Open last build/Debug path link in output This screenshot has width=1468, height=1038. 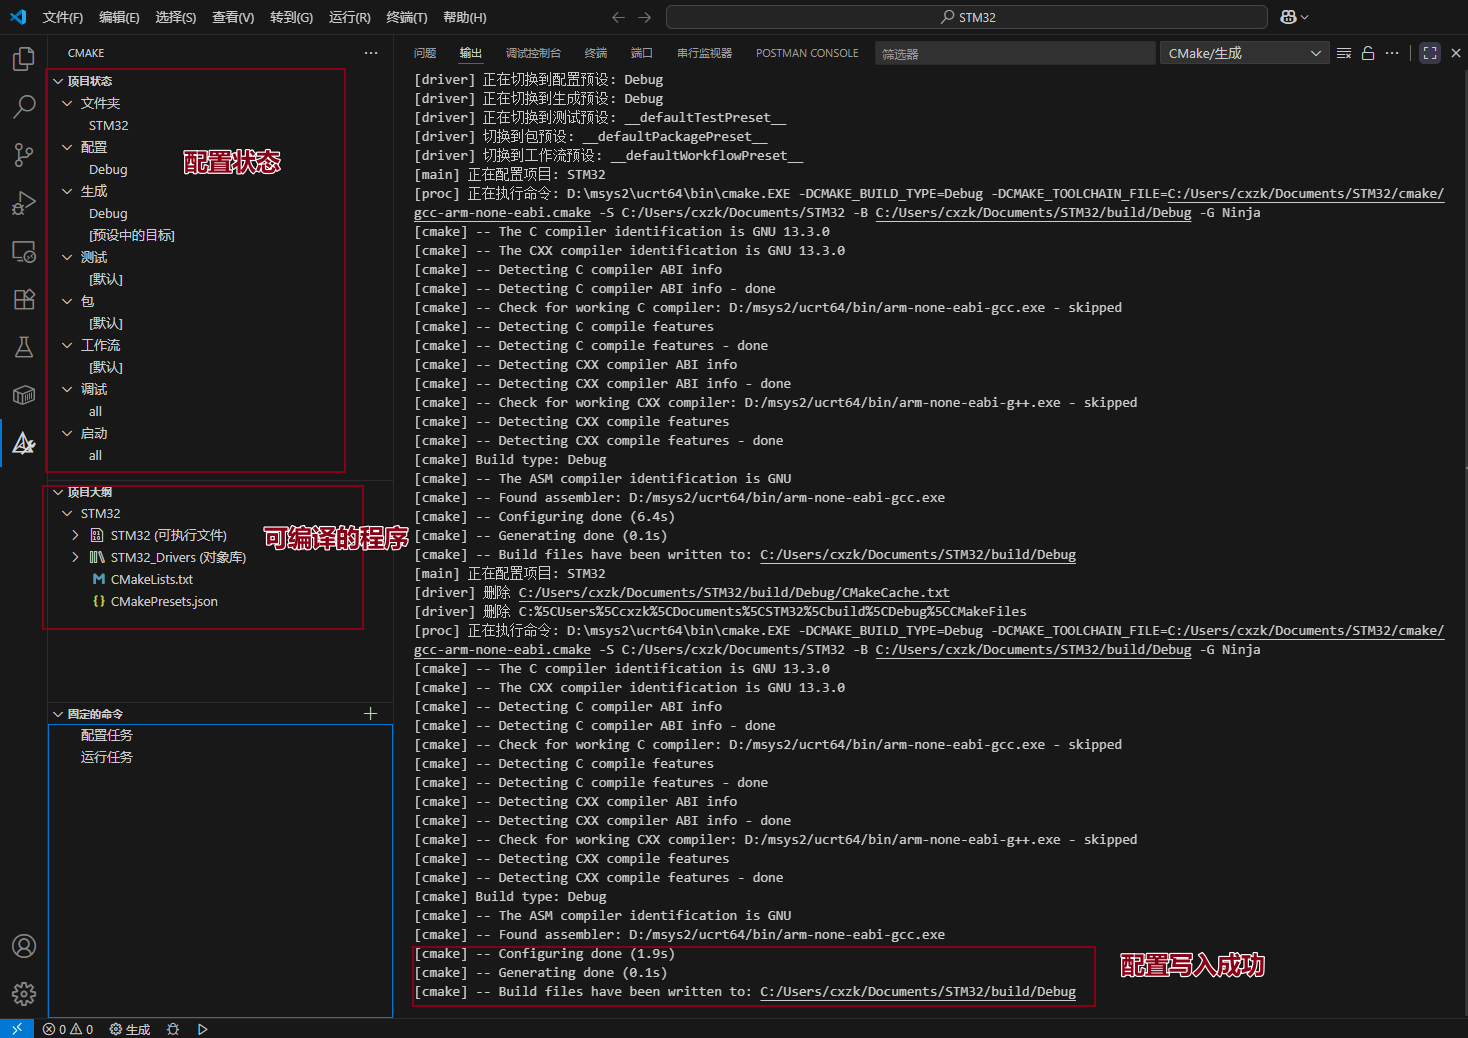tap(918, 992)
